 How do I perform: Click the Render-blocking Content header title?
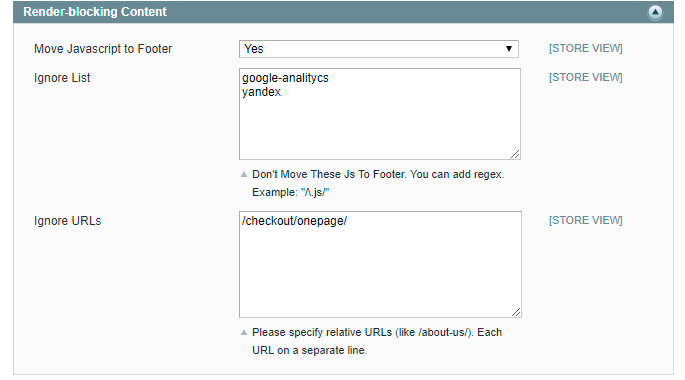pos(95,12)
